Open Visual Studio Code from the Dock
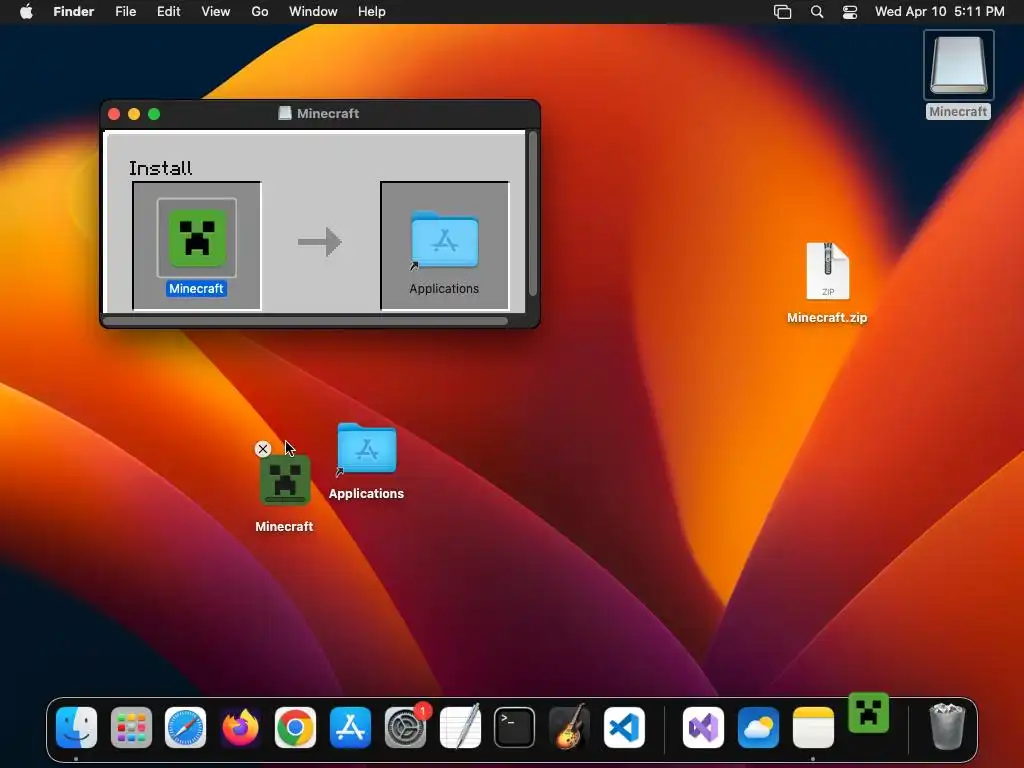 (624, 728)
